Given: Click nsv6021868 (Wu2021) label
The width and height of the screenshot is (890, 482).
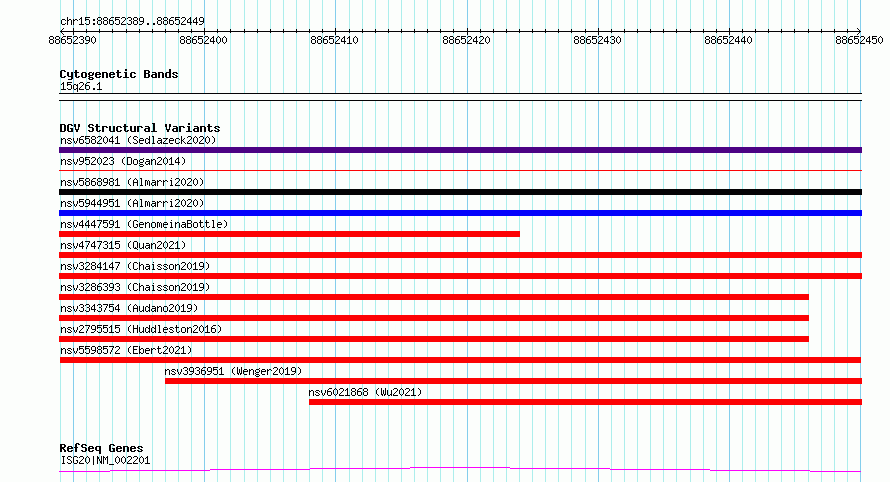Looking at the screenshot, I should point(366,392).
